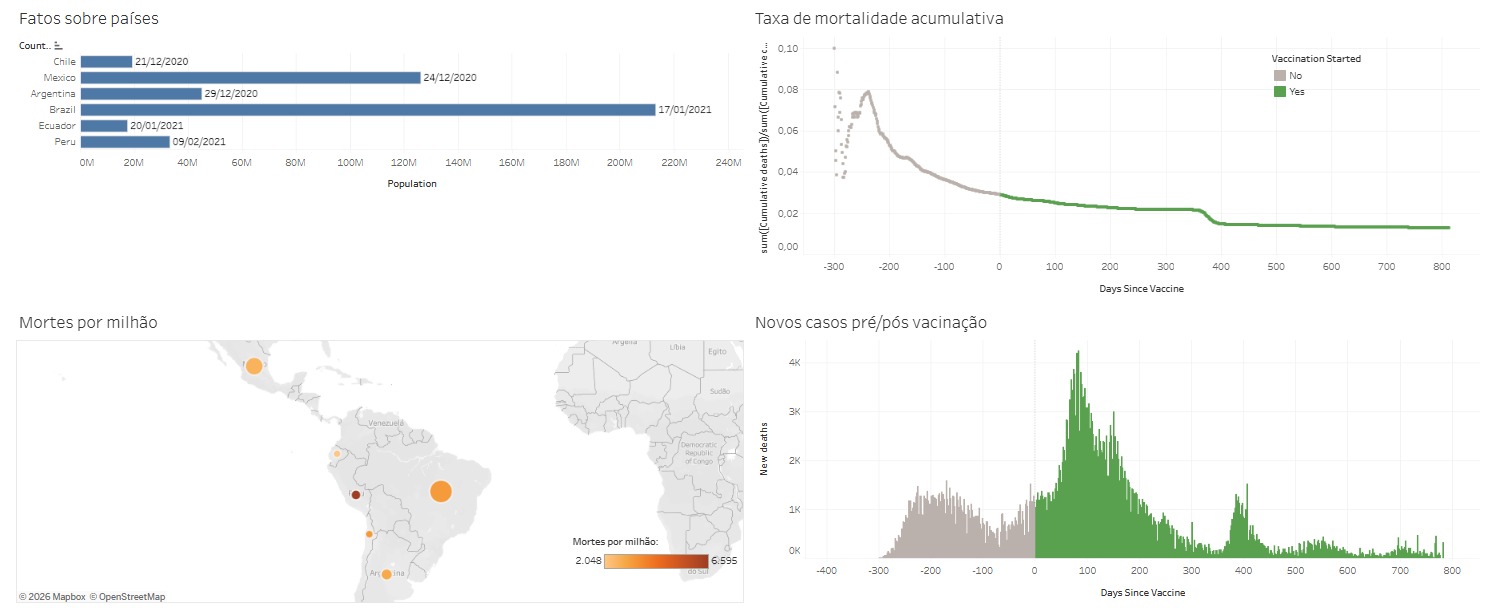Click the 'Fatos sobre países' chart title
Viewport: 1485px width, 608px height.
(89, 19)
